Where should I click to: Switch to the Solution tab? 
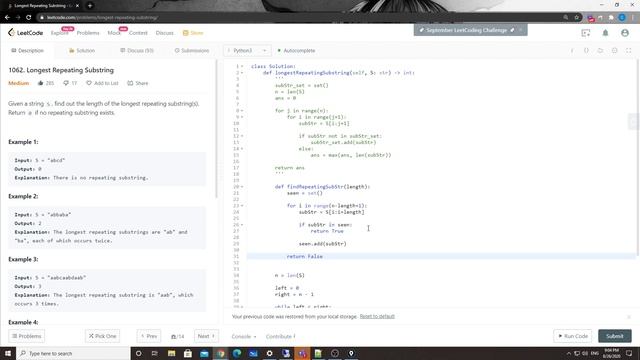pos(82,51)
